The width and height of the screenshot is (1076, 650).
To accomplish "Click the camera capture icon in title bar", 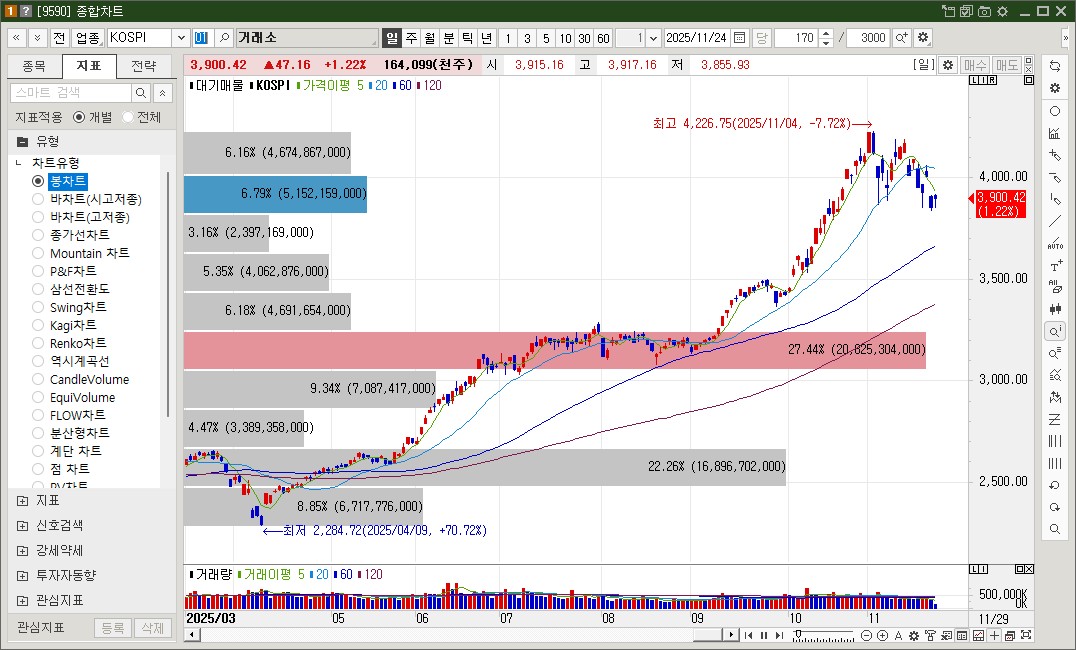I will (x=985, y=11).
